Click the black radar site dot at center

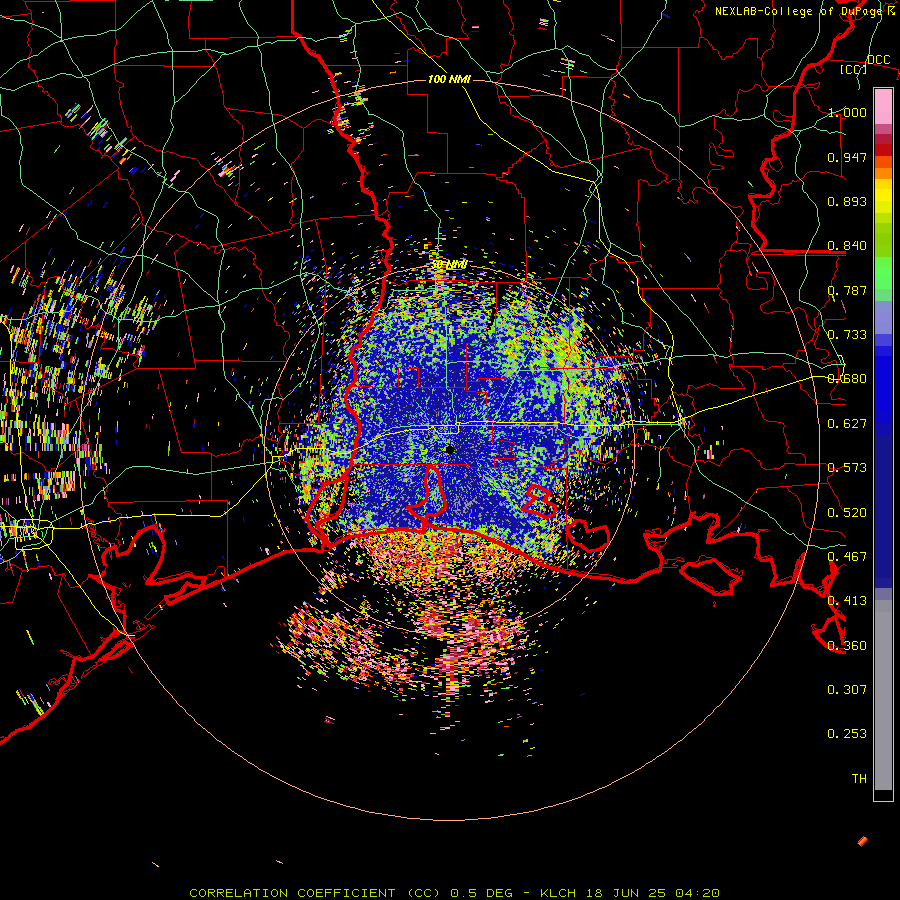click(450, 449)
